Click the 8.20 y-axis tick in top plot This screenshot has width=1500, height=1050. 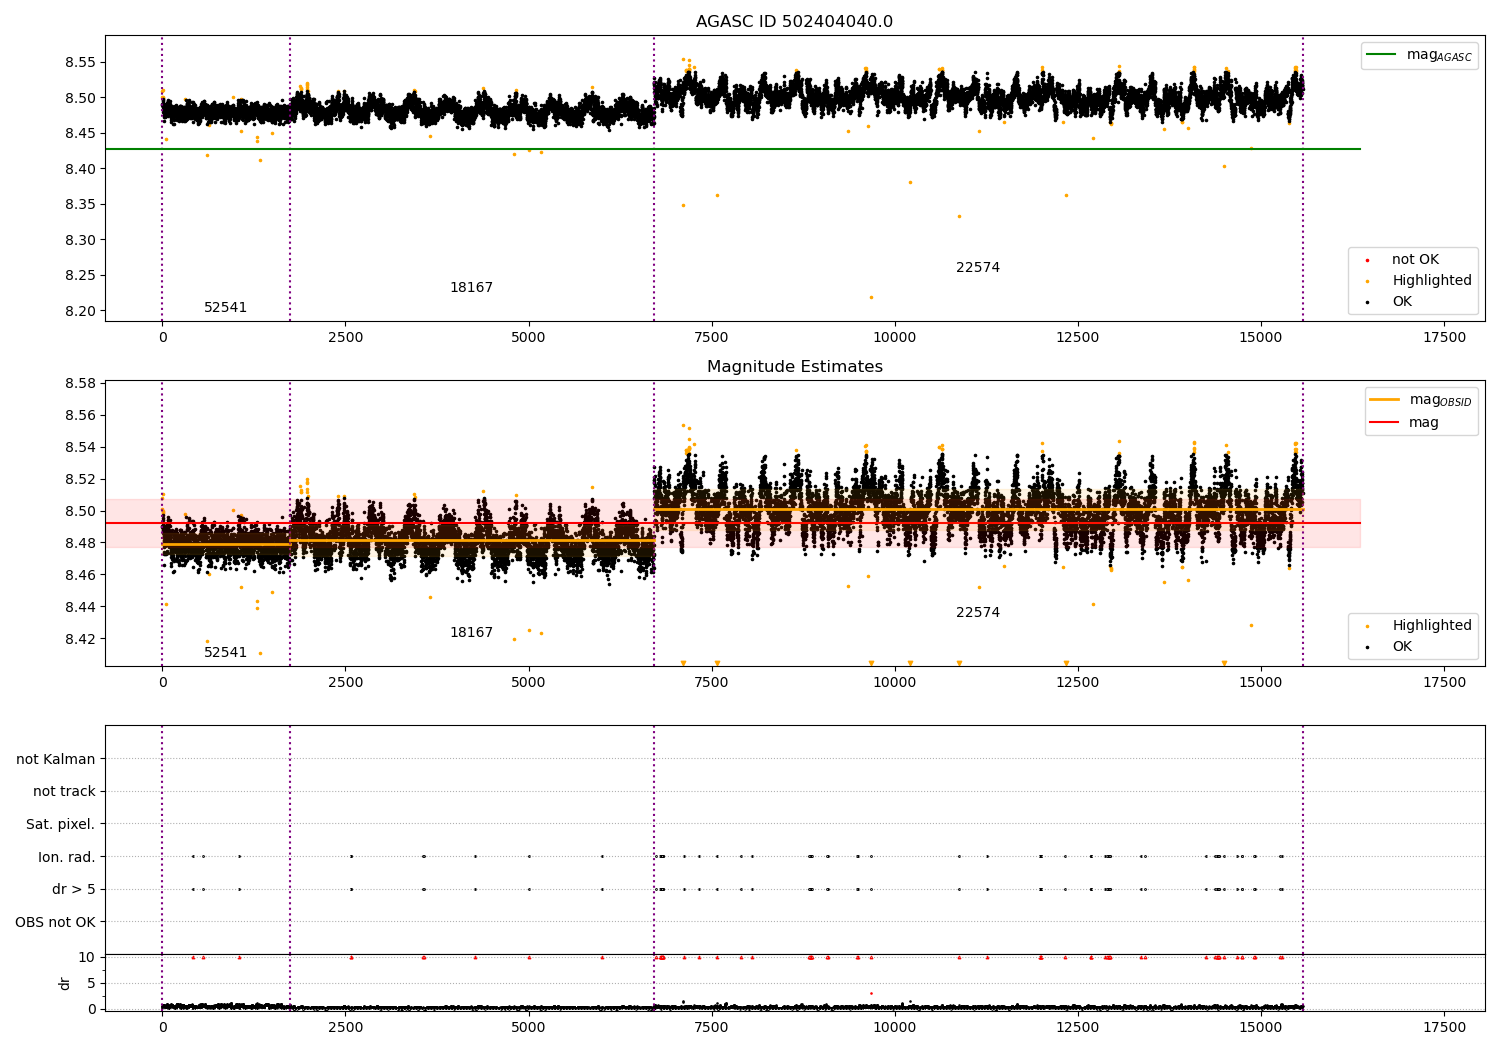coord(80,311)
